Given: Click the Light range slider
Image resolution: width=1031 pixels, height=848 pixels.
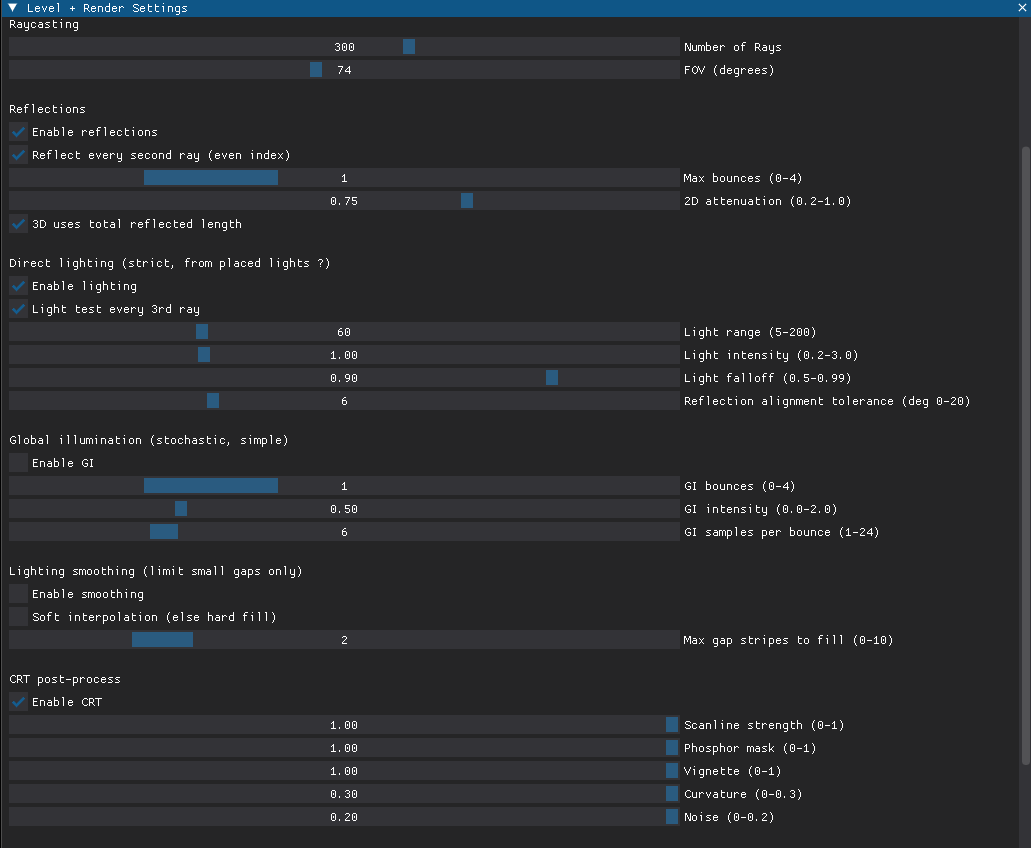Looking at the screenshot, I should (344, 332).
